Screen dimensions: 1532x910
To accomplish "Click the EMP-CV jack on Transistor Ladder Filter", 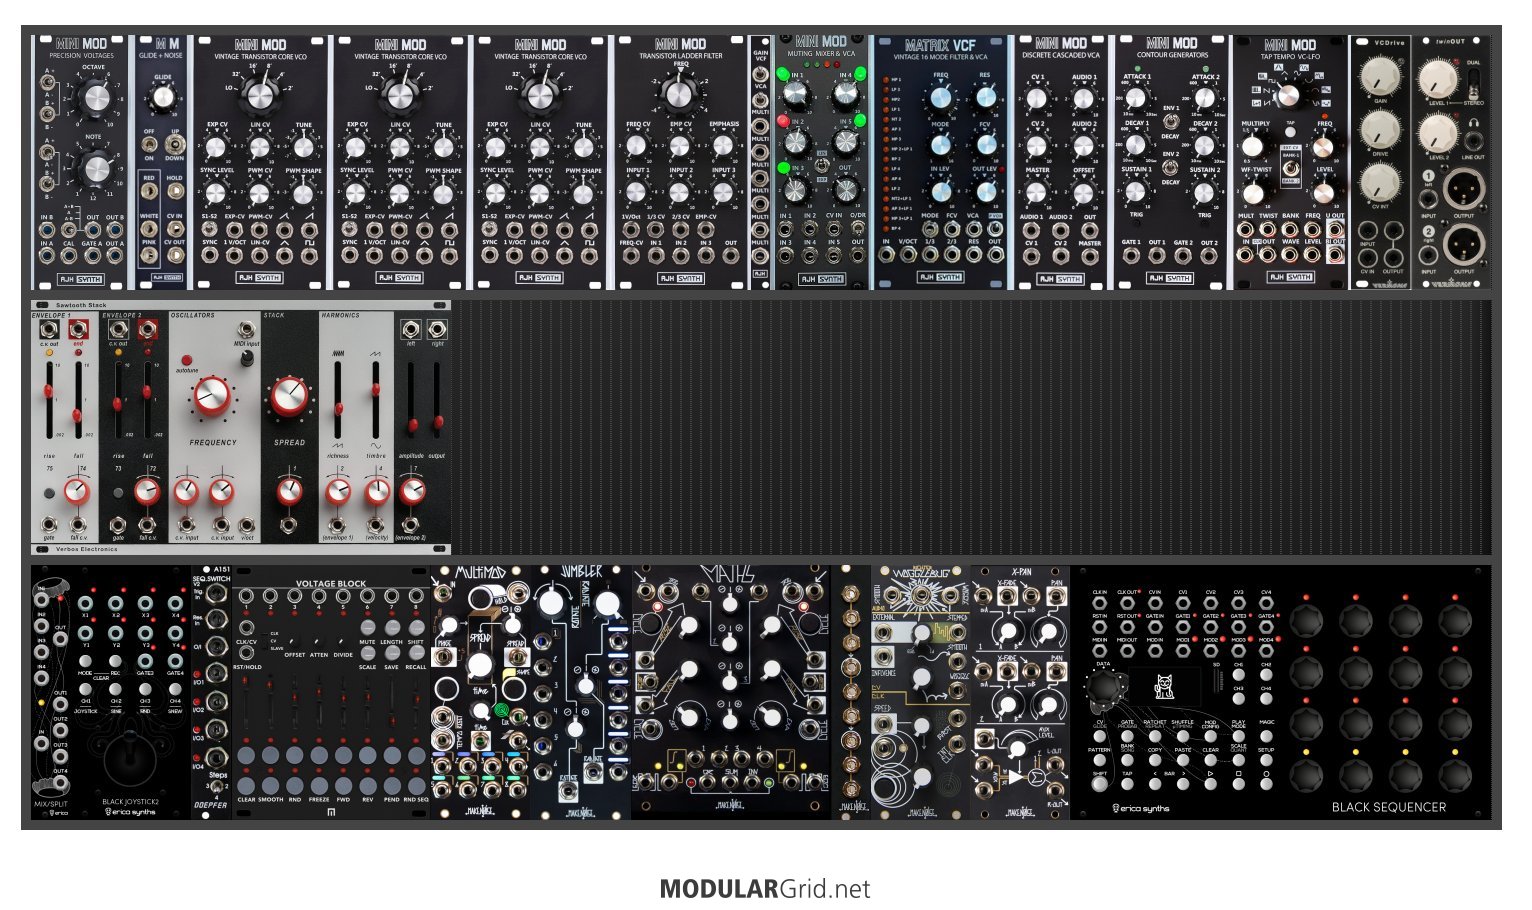I will (x=705, y=229).
